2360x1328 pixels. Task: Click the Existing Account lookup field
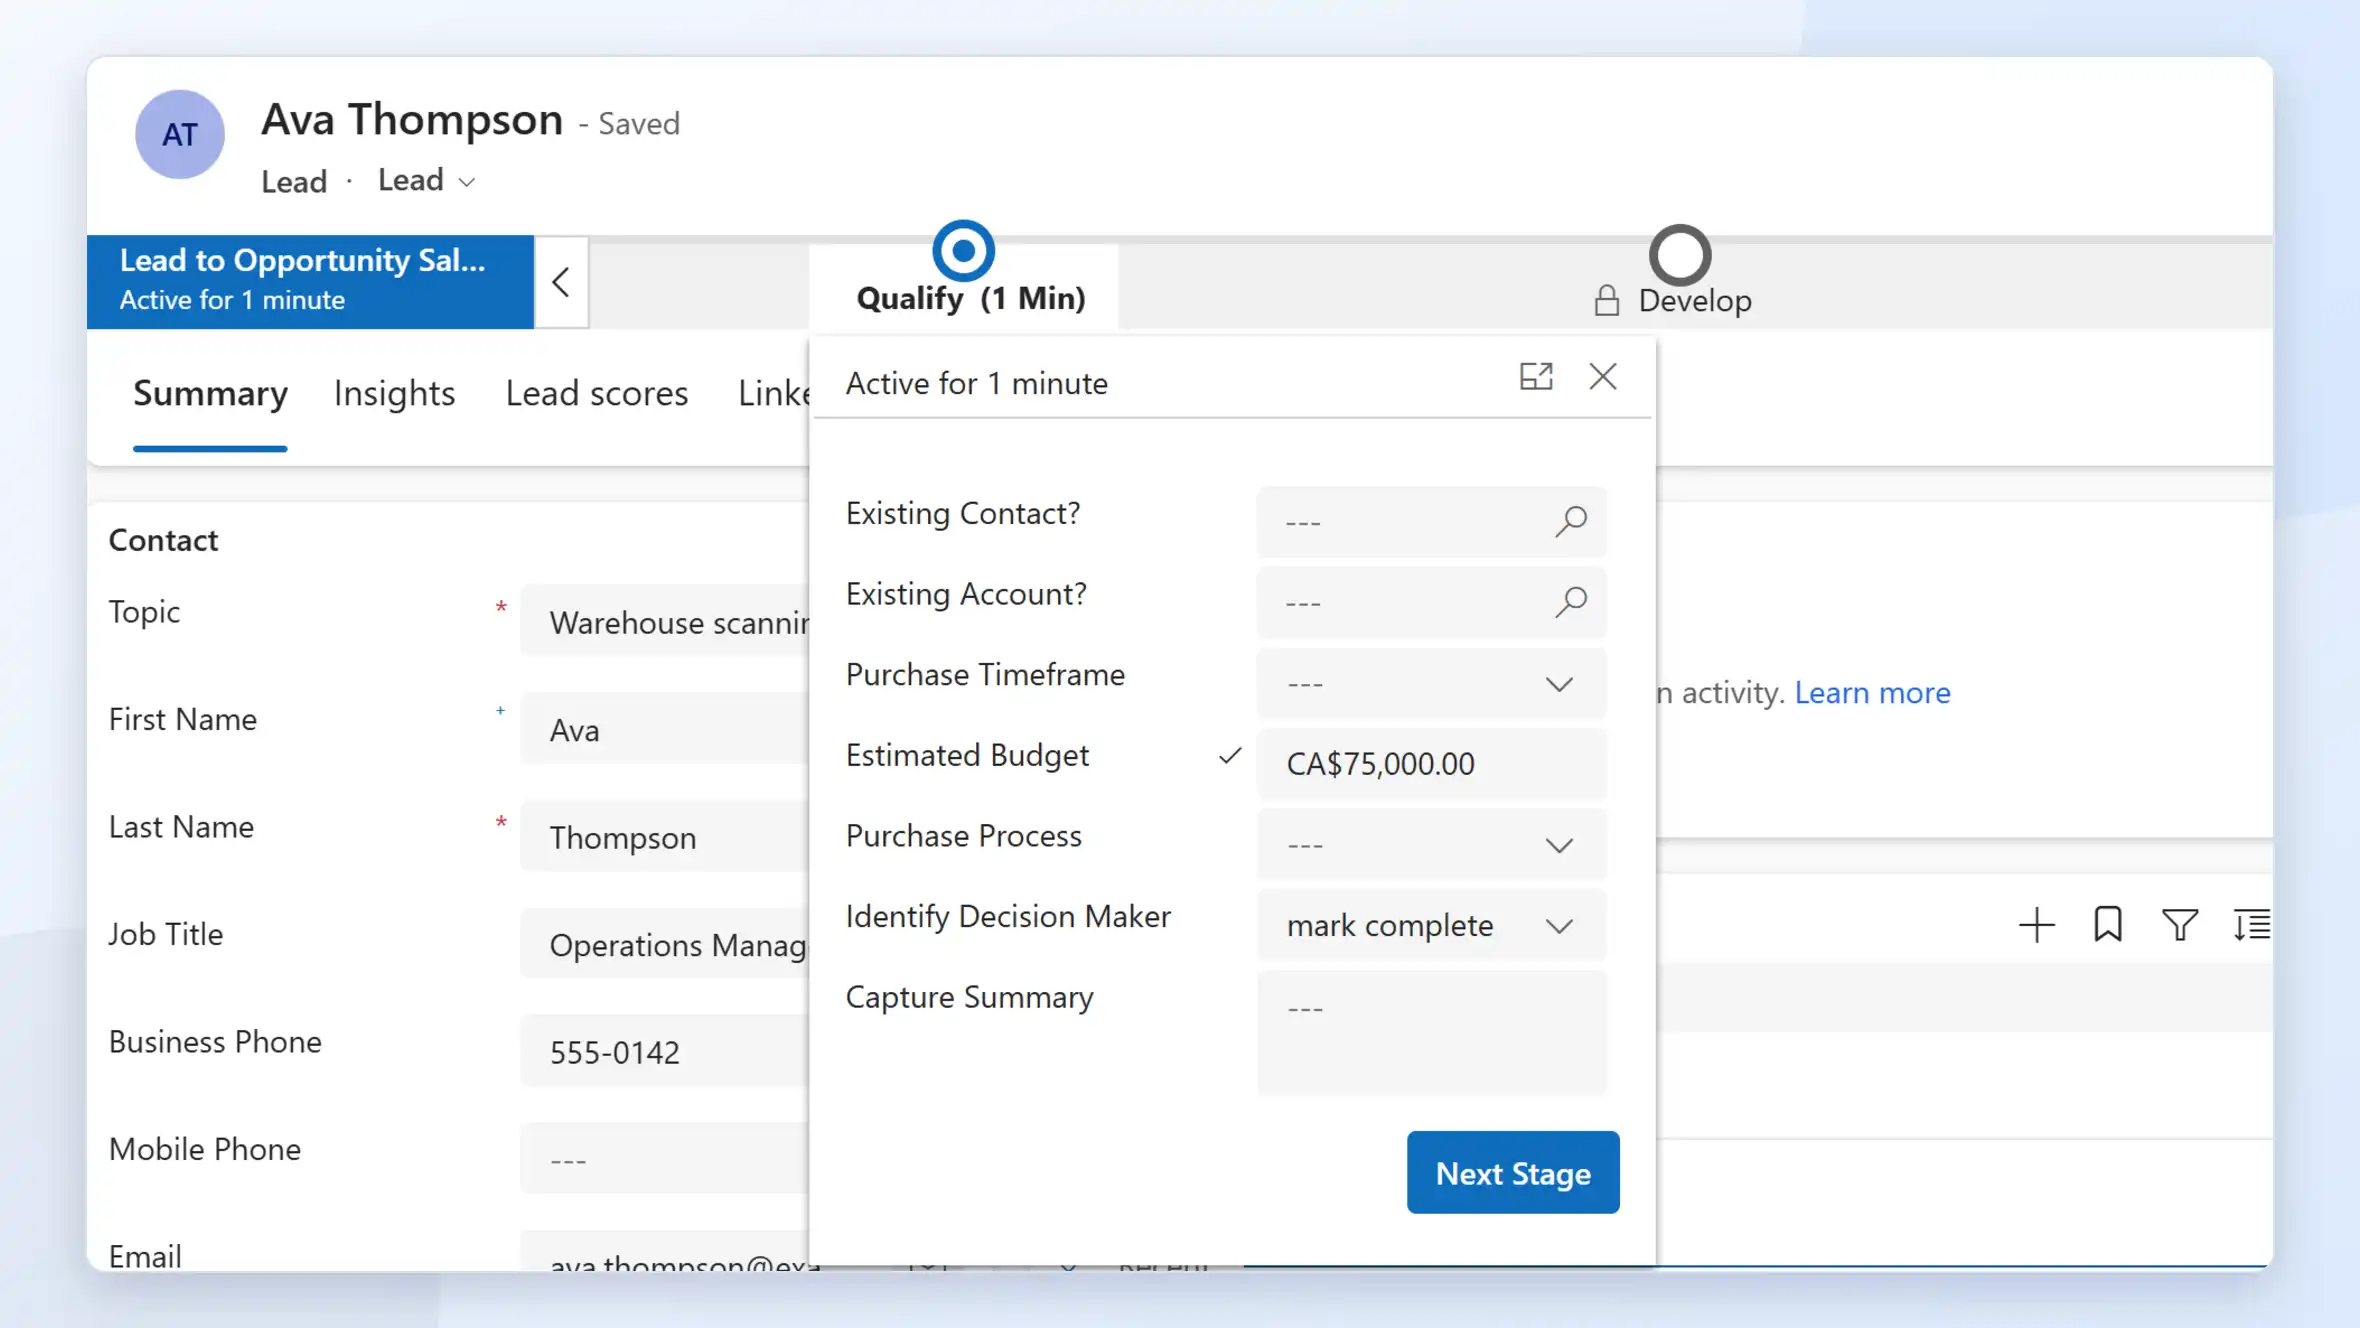point(1431,603)
